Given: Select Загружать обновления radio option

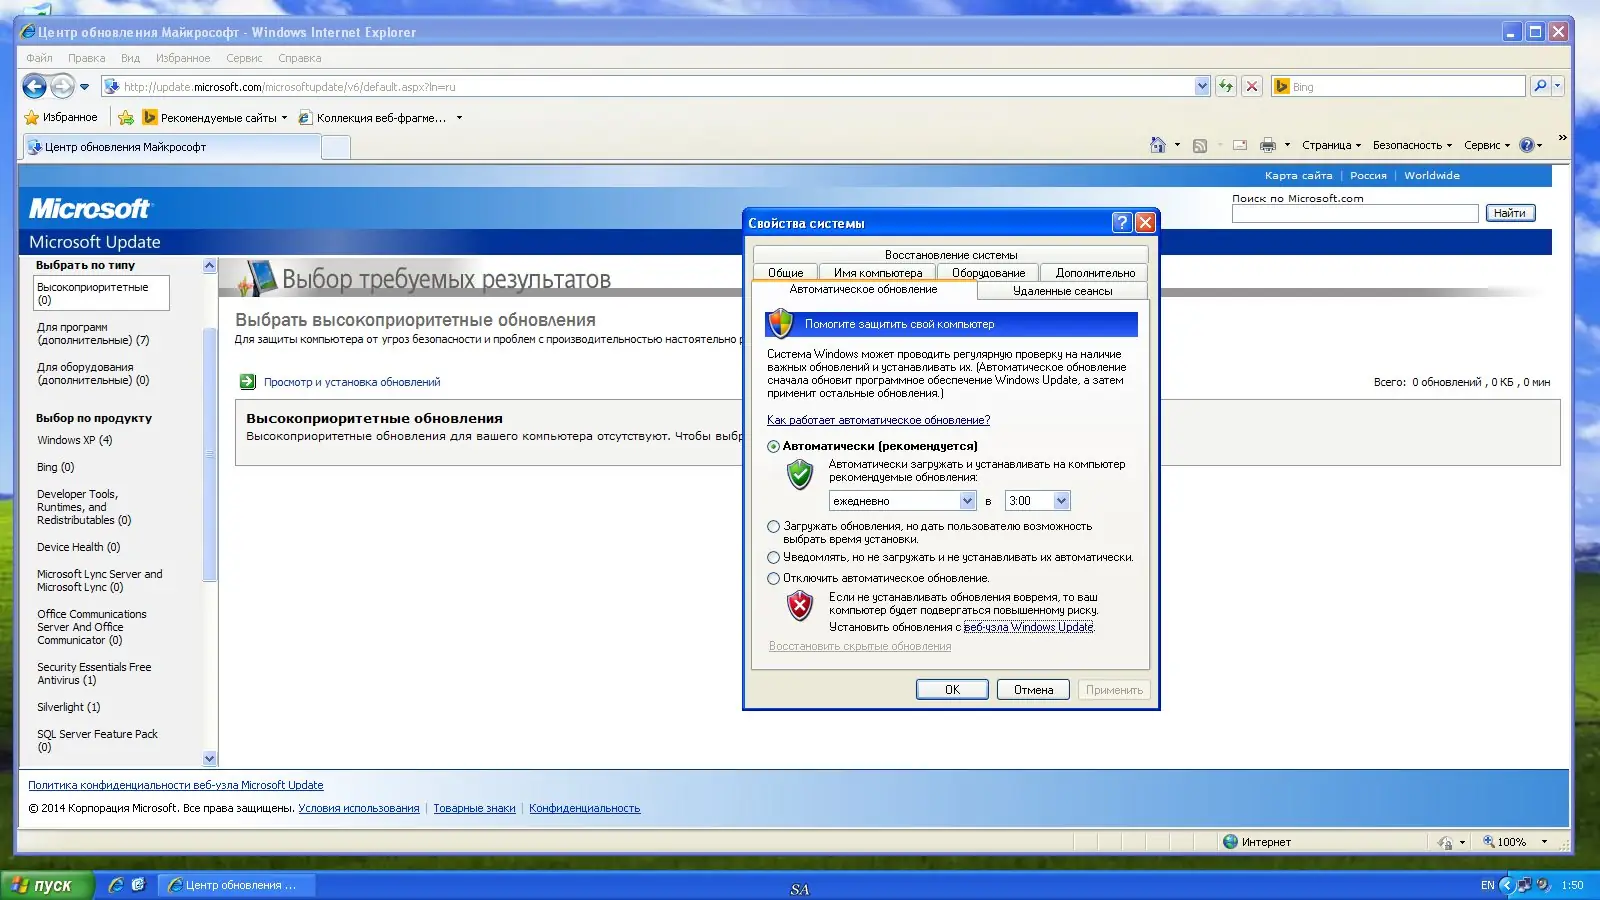Looking at the screenshot, I should [x=773, y=526].
